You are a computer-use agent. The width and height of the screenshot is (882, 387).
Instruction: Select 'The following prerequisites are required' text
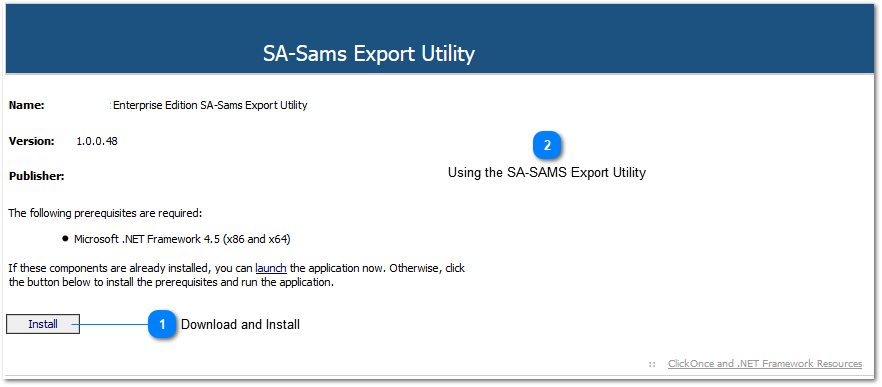(x=105, y=213)
